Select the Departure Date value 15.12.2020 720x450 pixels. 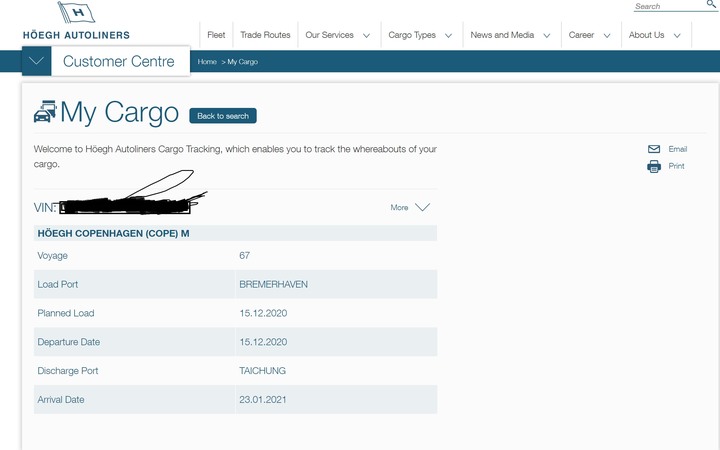[x=263, y=342]
